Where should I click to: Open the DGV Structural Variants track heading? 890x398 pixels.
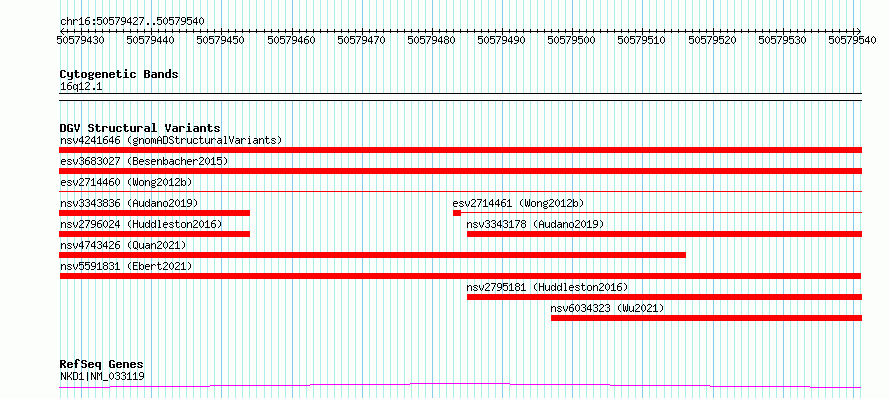pyautogui.click(x=140, y=128)
